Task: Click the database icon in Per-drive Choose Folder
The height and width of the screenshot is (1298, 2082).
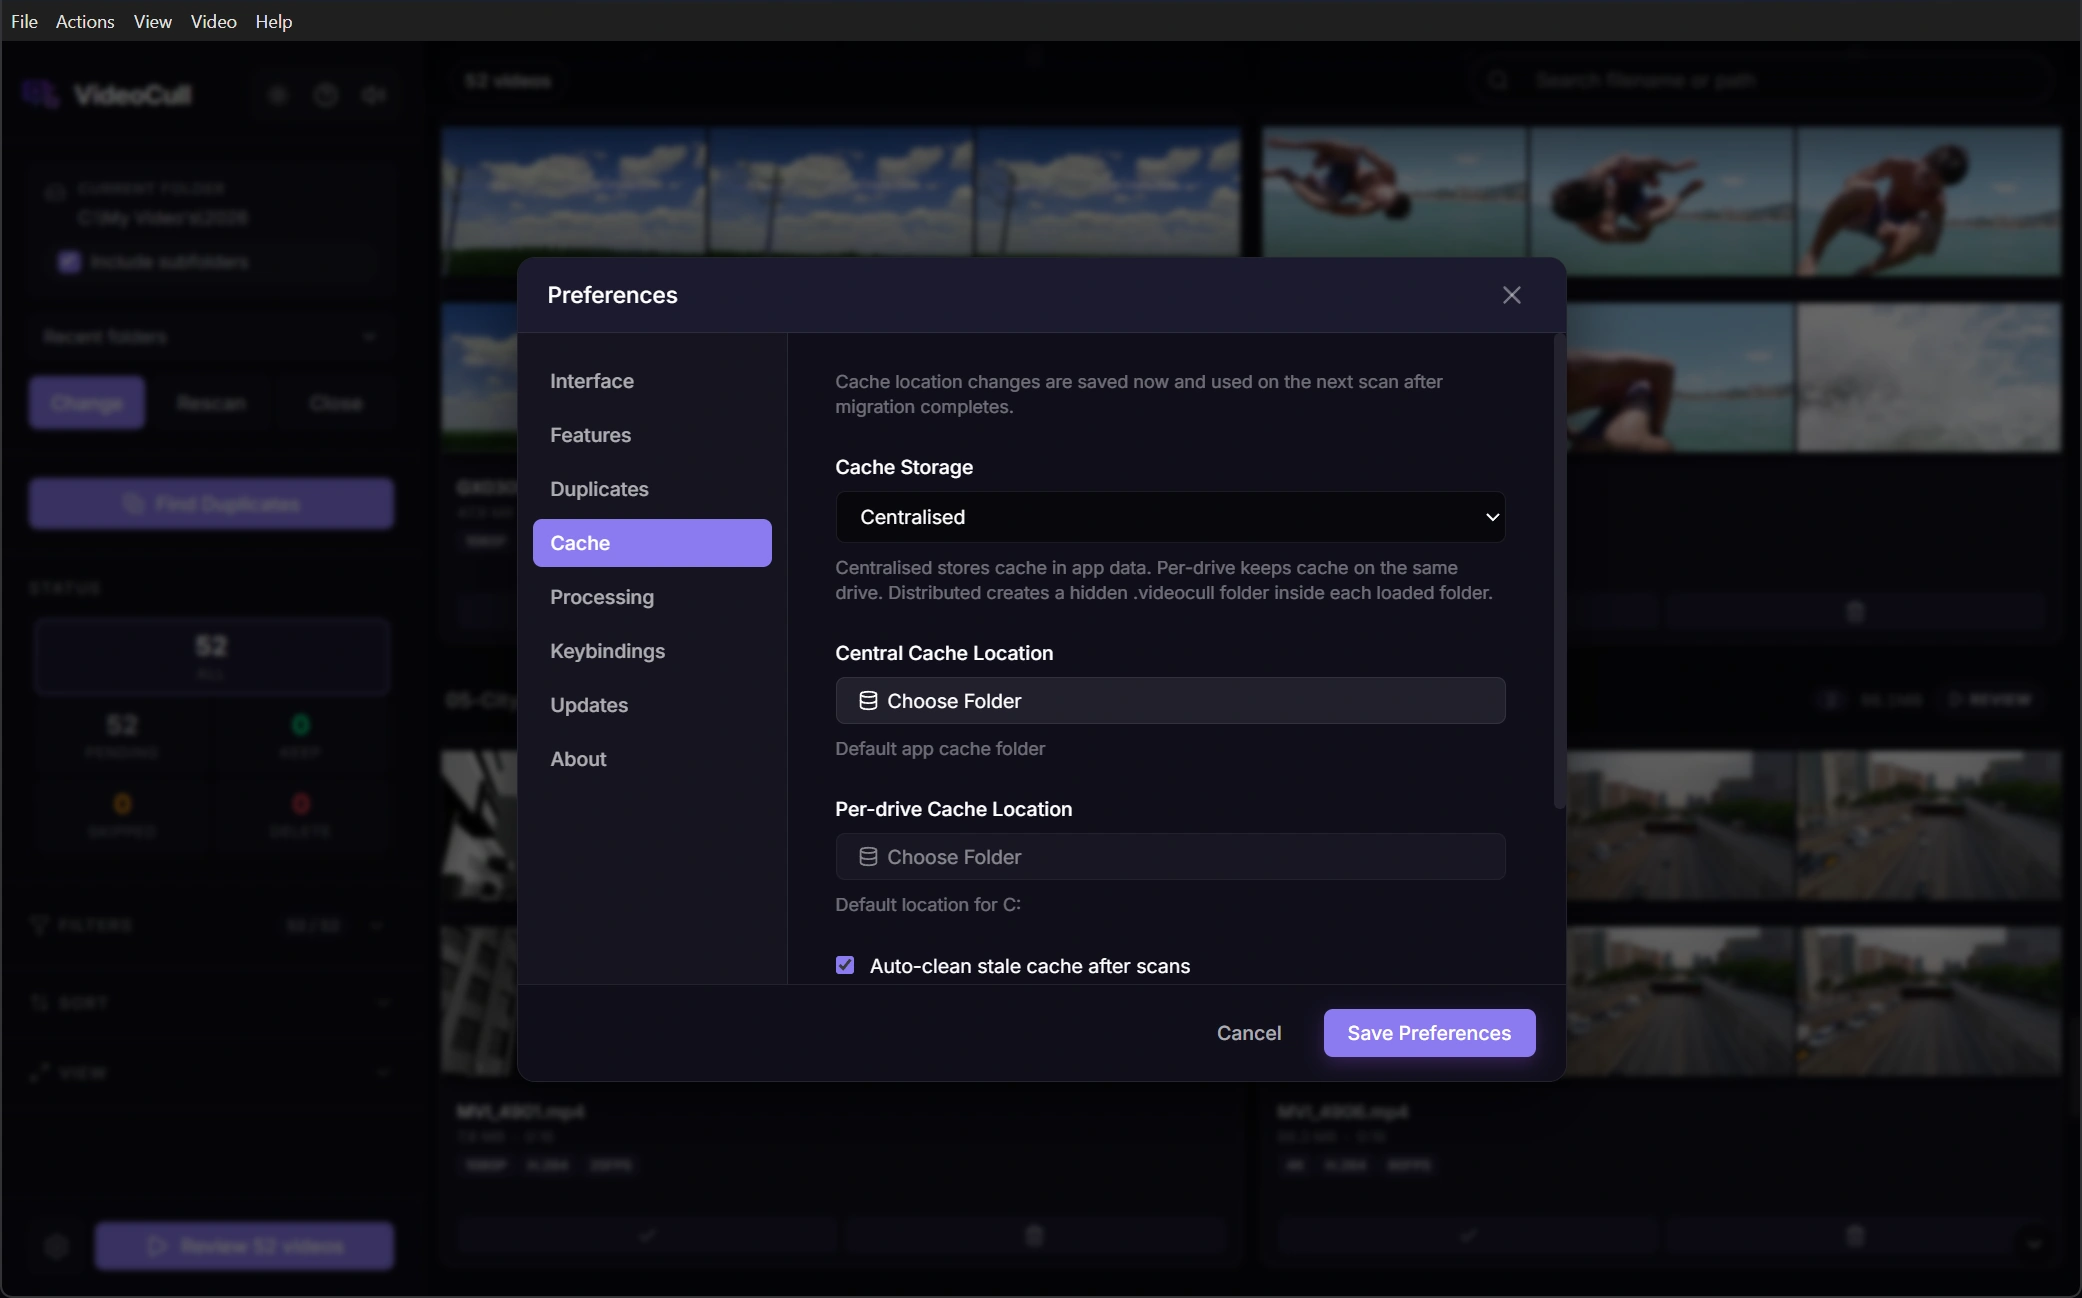Action: [x=868, y=857]
